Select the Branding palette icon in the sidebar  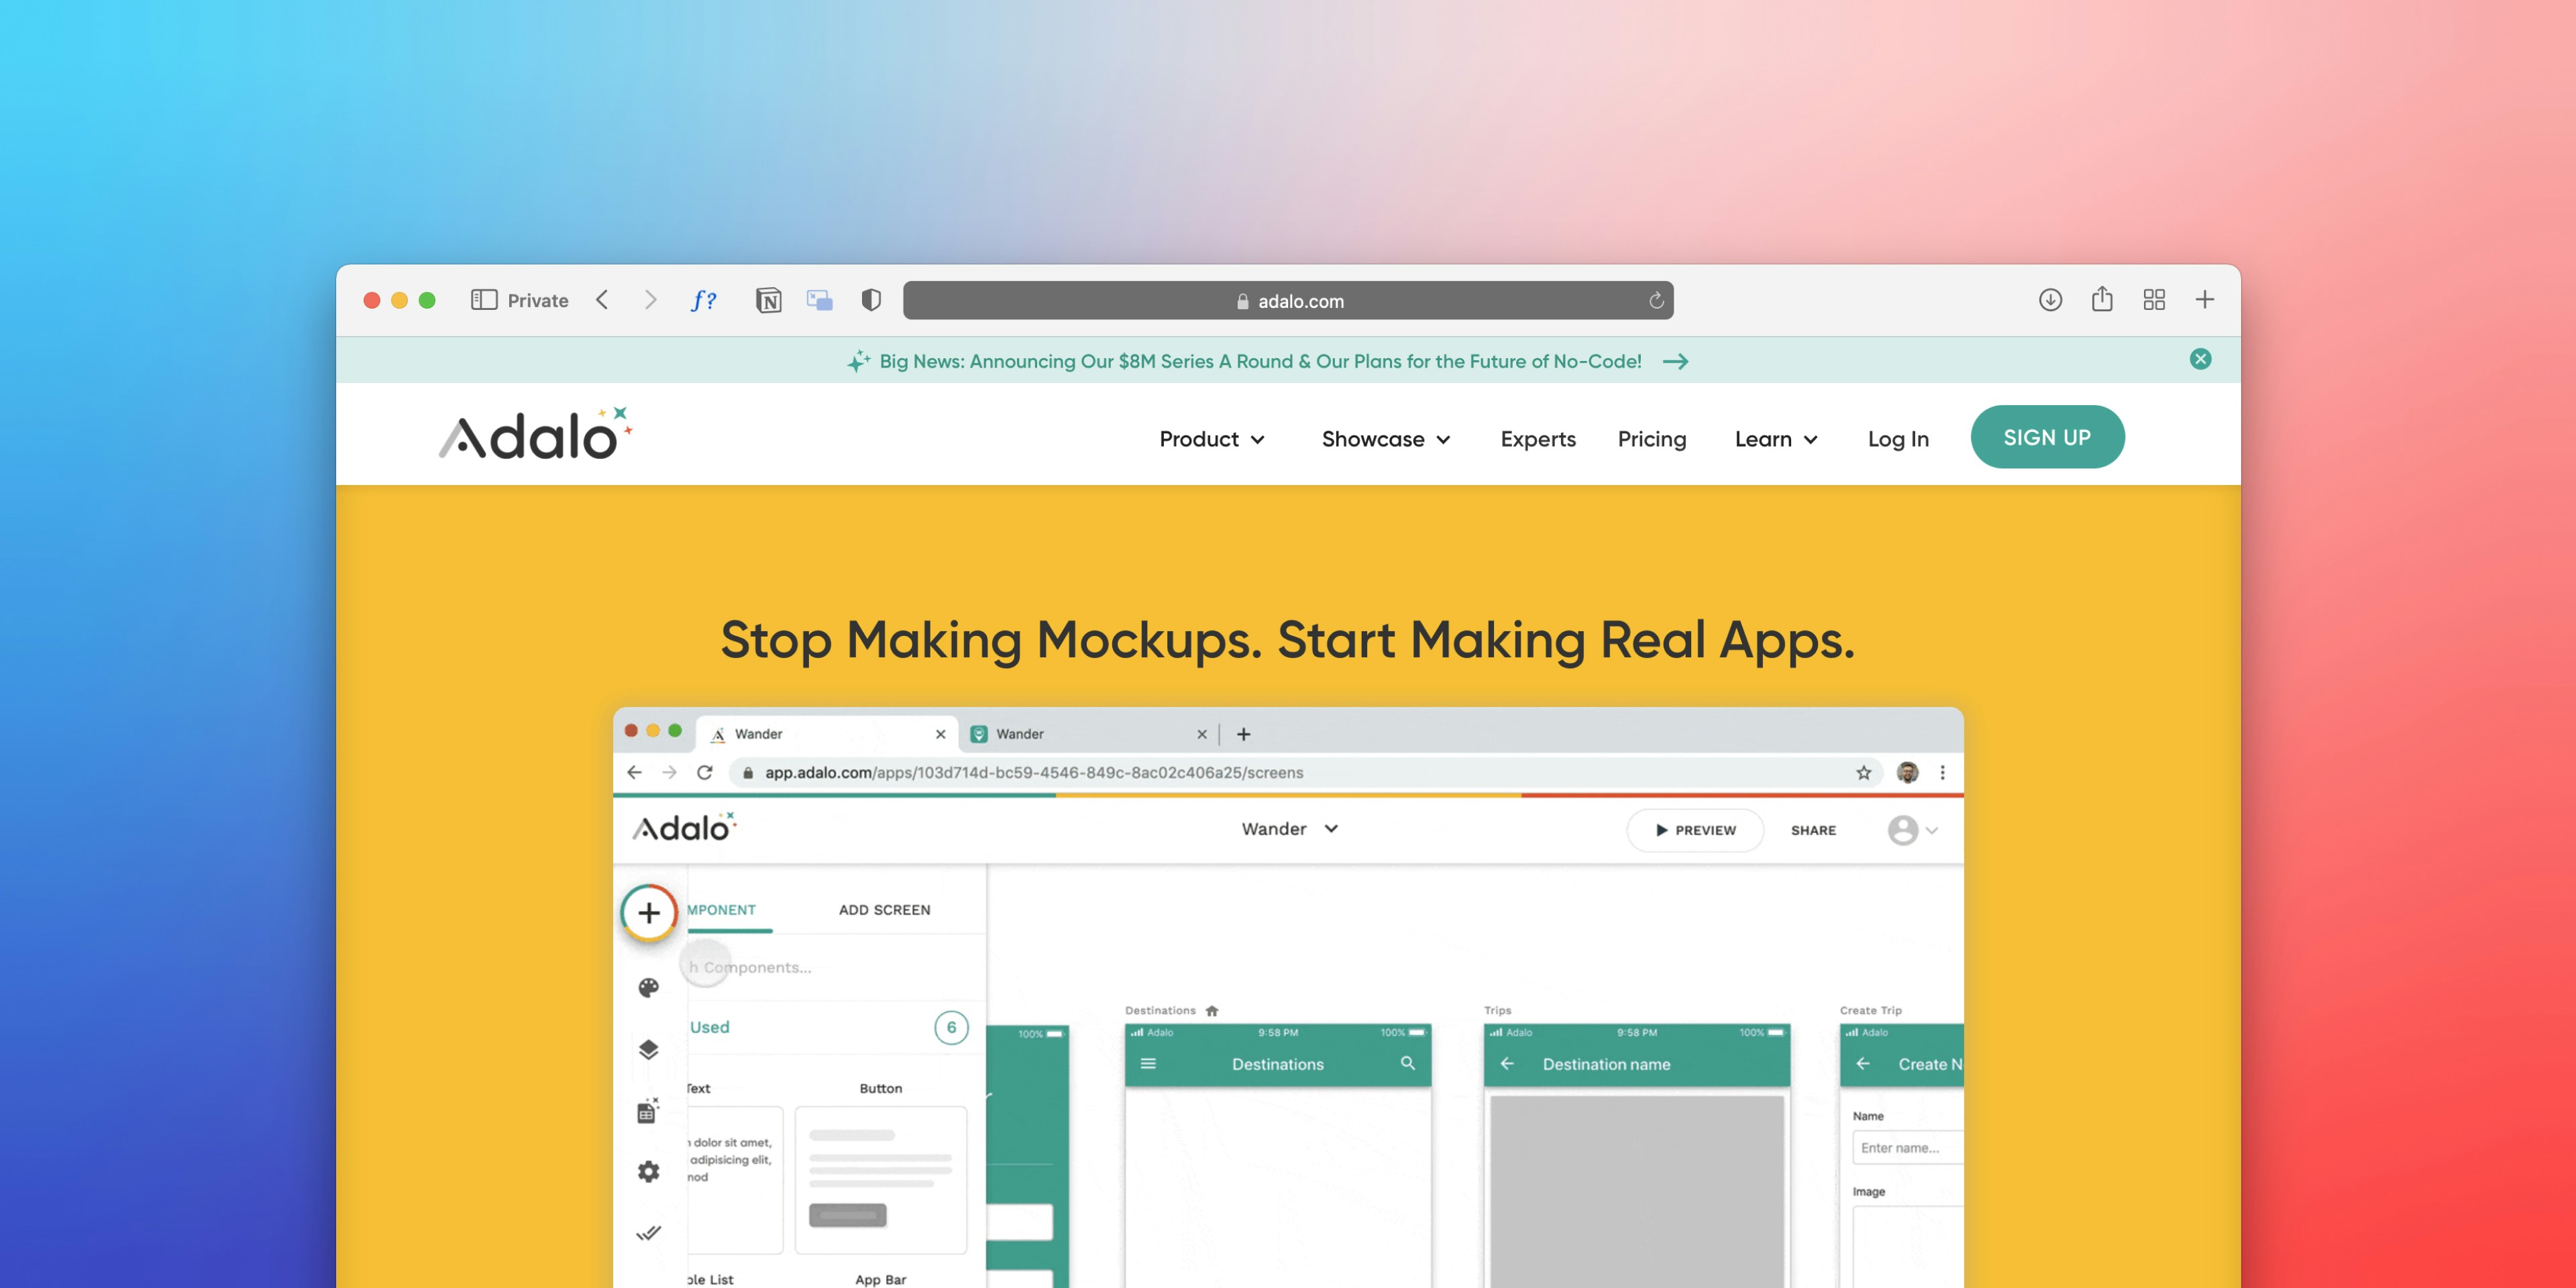point(649,987)
